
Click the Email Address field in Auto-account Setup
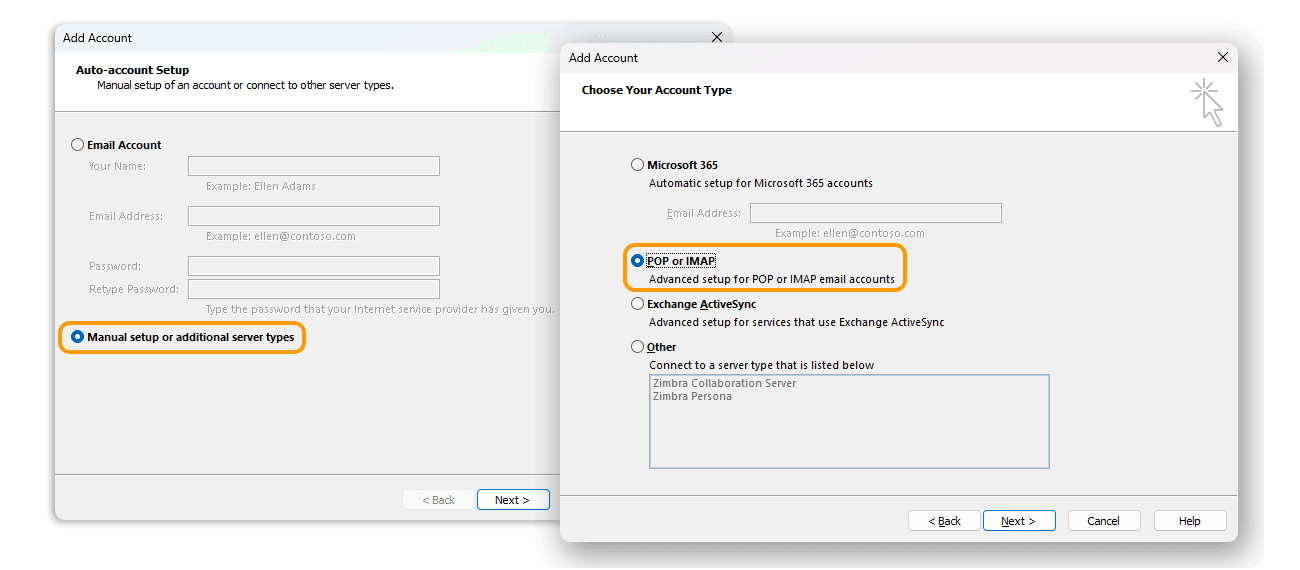314,216
